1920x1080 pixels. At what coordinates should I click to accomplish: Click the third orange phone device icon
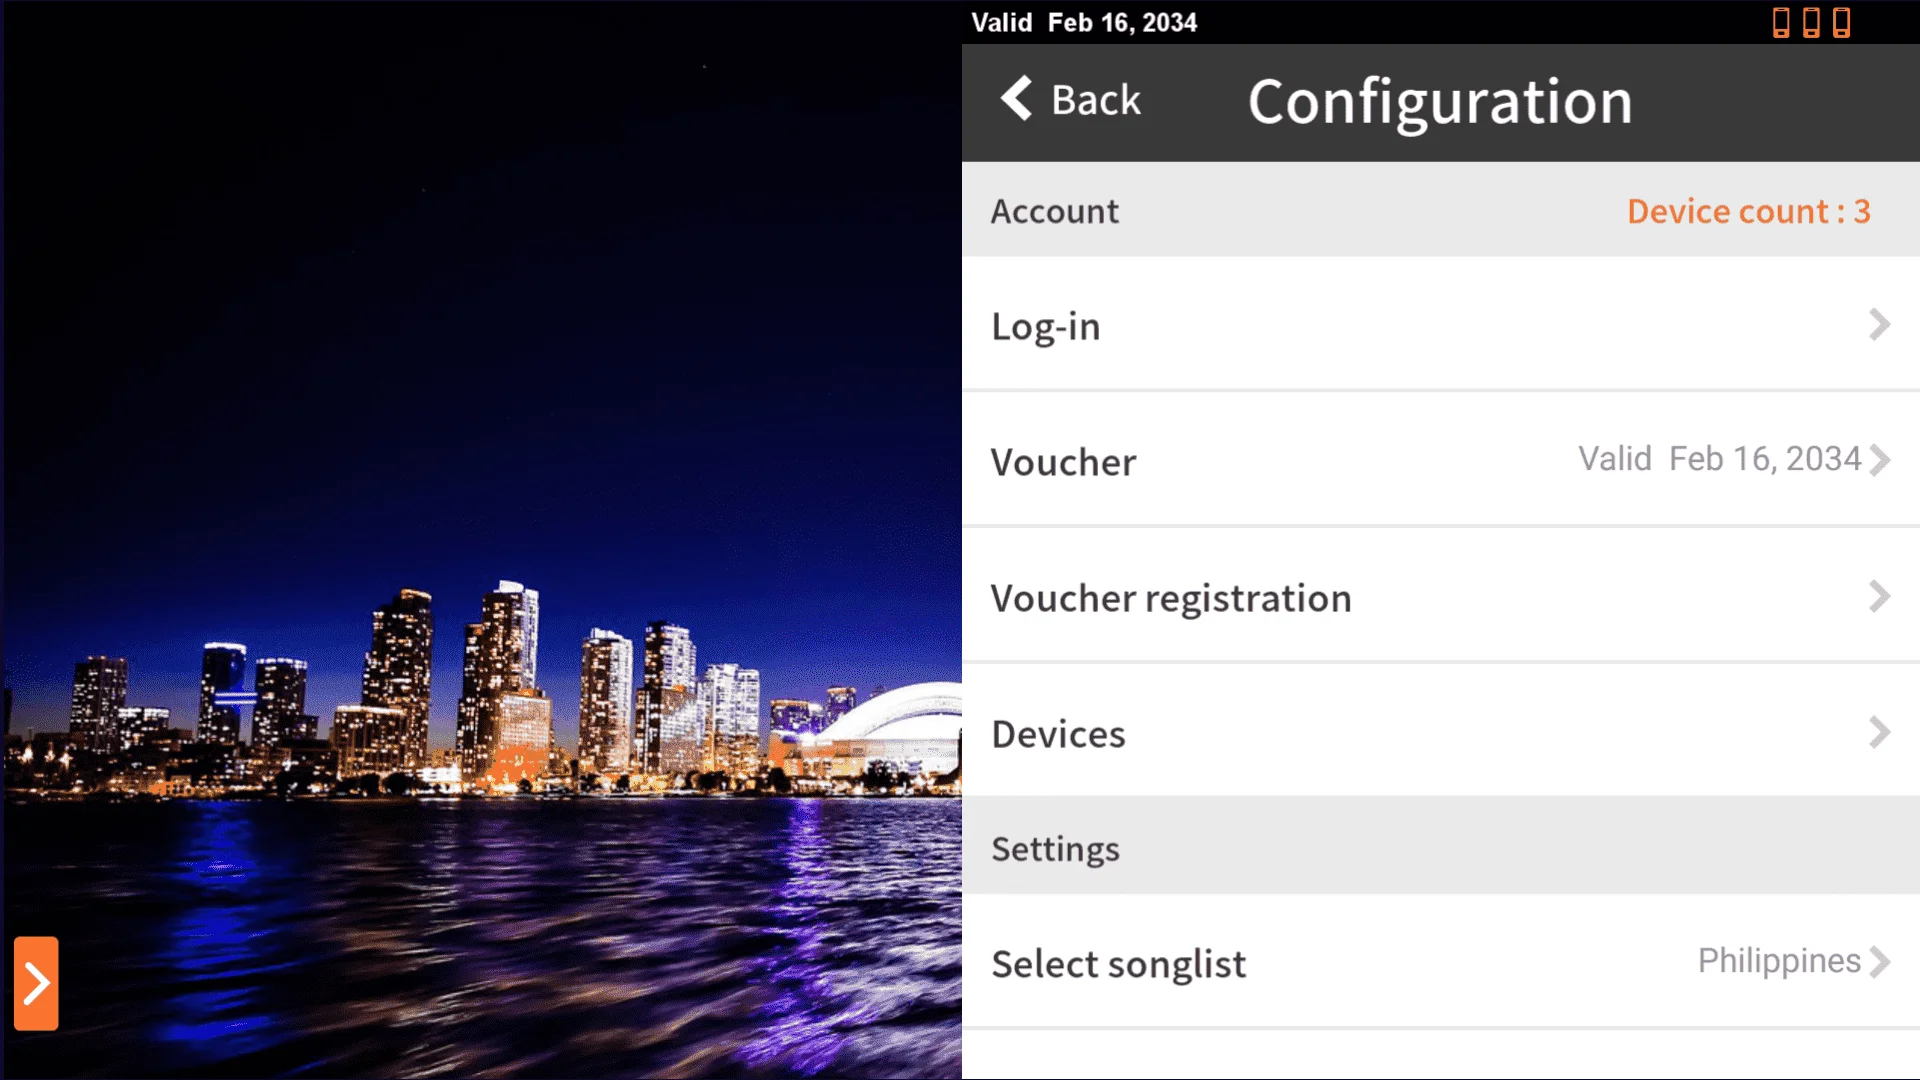pyautogui.click(x=1841, y=22)
